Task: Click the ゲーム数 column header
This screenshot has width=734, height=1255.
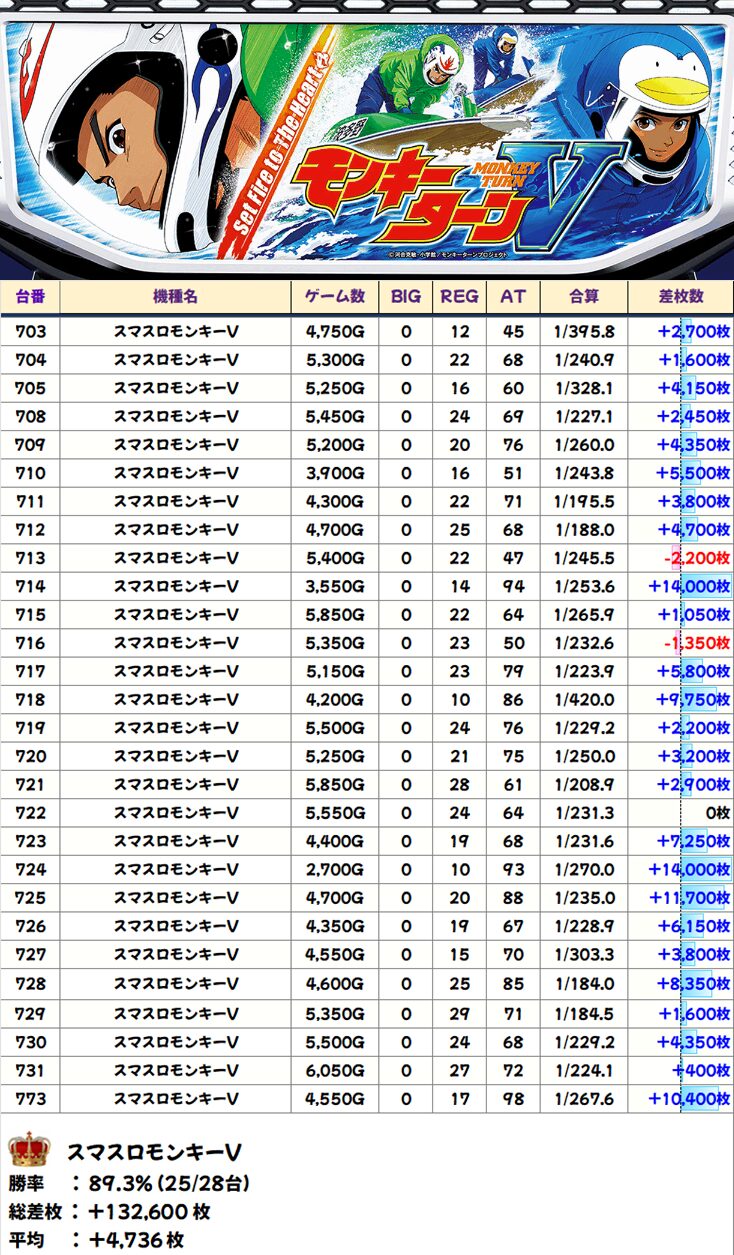Action: point(334,297)
